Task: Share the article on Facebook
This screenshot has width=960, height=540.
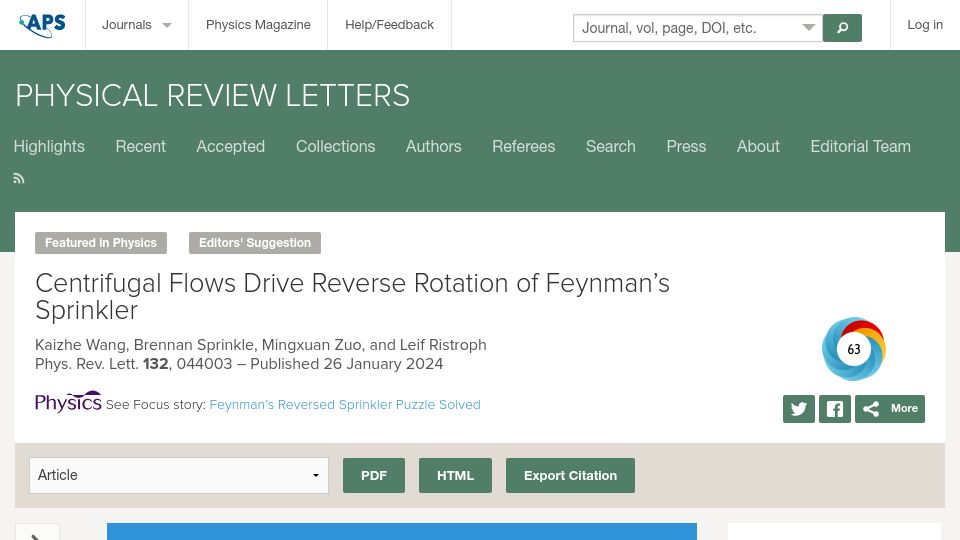Action: tap(834, 409)
